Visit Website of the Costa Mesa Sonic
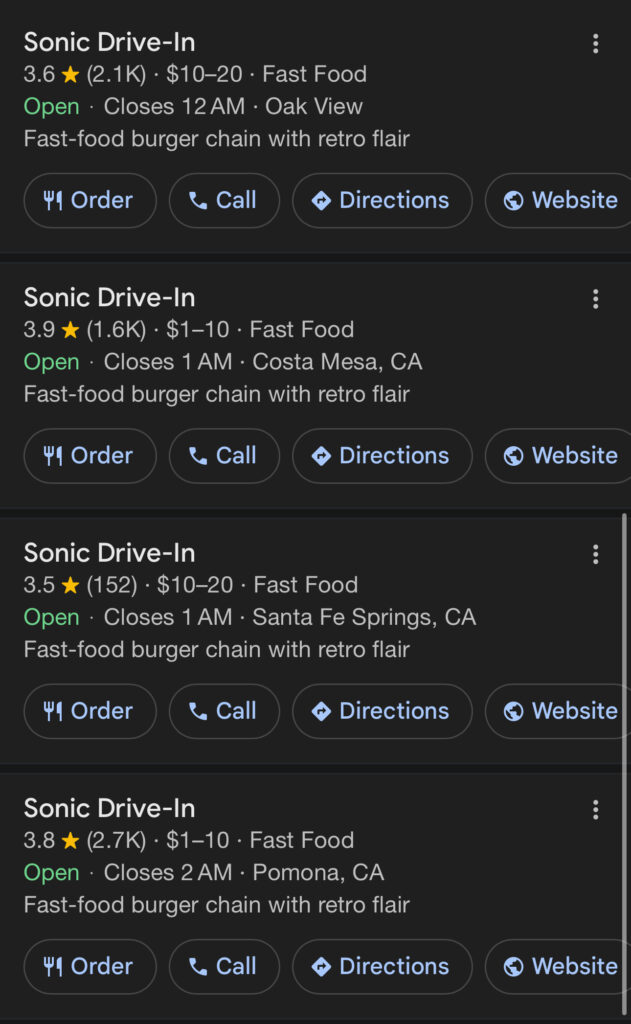Image resolution: width=631 pixels, height=1024 pixels. pos(560,456)
